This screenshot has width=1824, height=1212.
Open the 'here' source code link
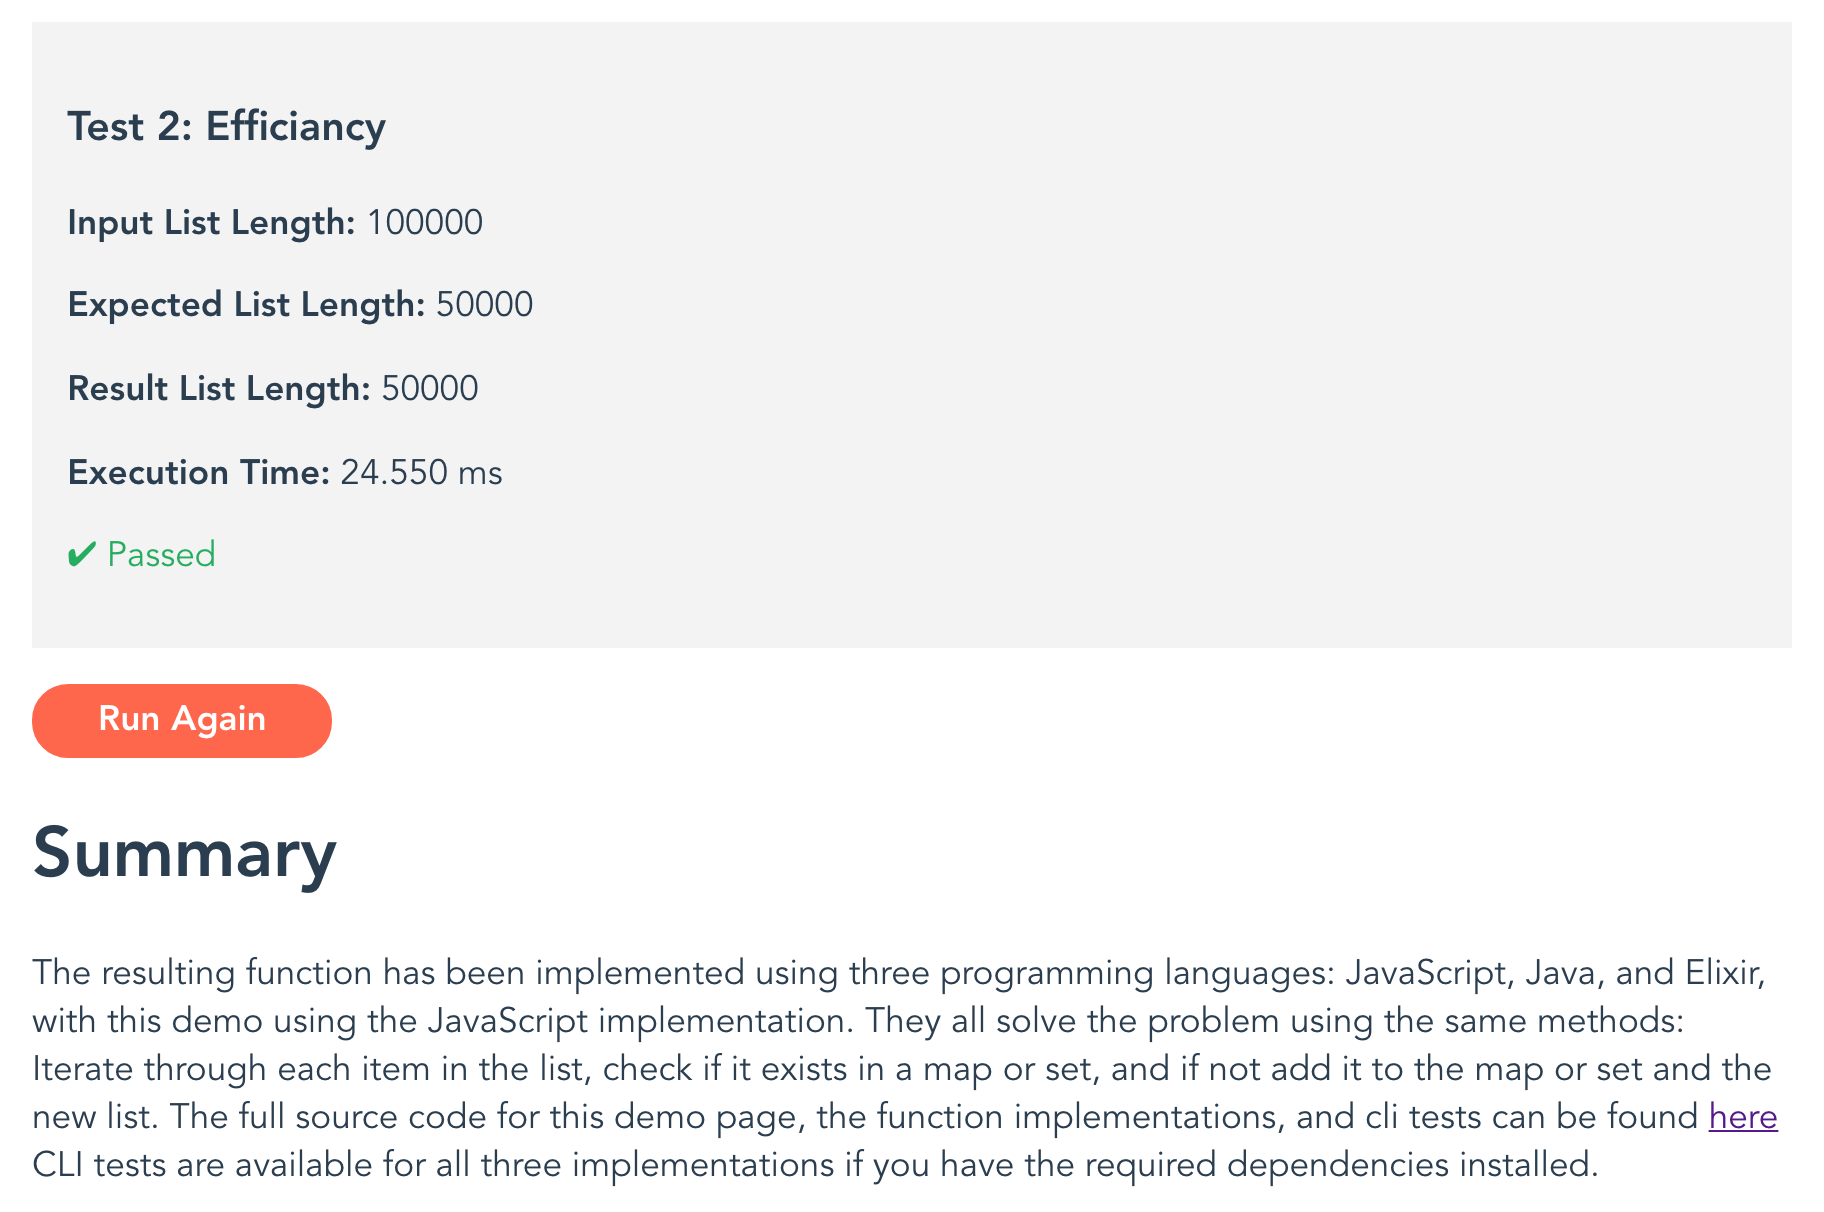1742,1117
